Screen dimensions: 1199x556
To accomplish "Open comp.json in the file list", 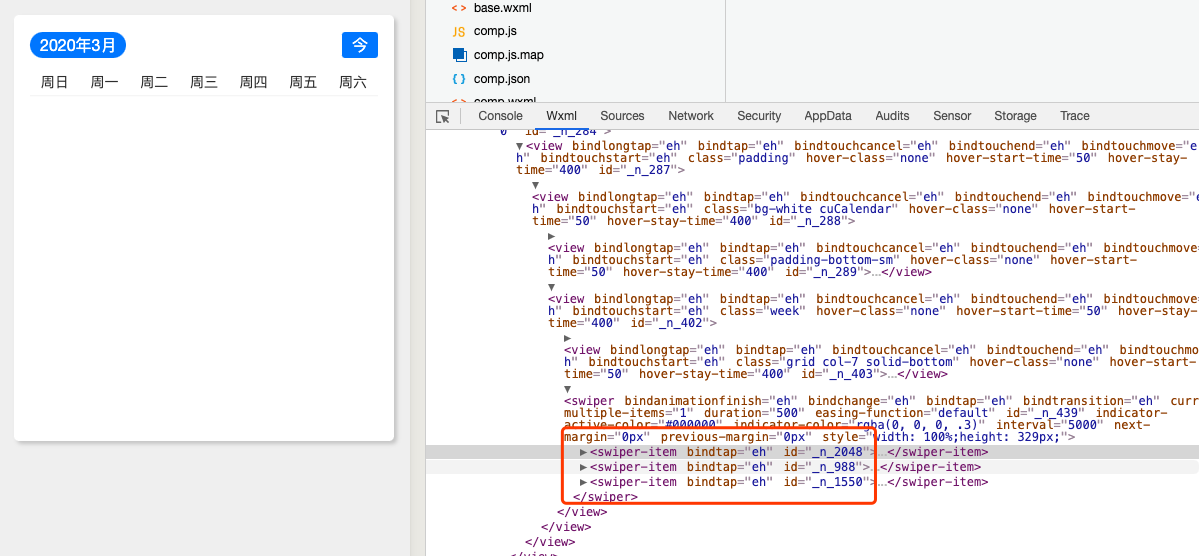I will 502,79.
